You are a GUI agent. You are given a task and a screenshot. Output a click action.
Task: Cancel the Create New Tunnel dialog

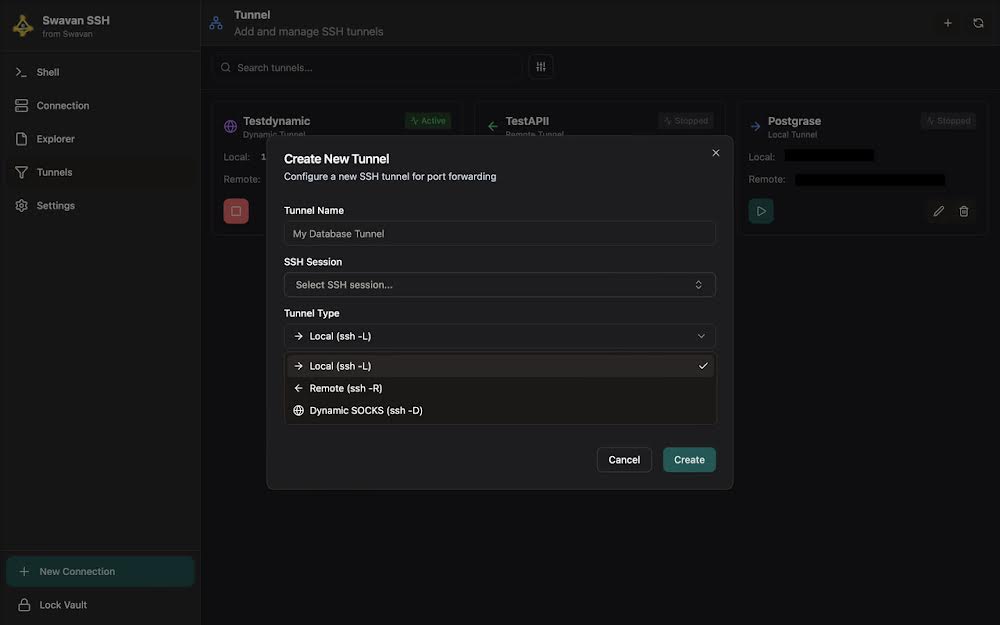coord(624,459)
